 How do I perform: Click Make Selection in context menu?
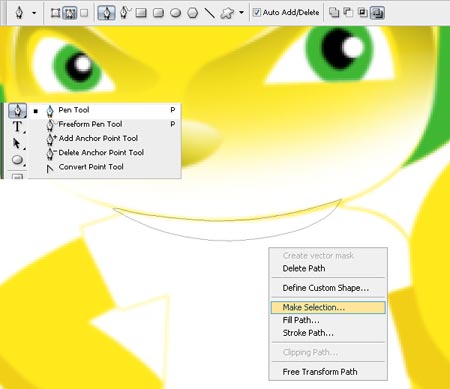coord(328,307)
